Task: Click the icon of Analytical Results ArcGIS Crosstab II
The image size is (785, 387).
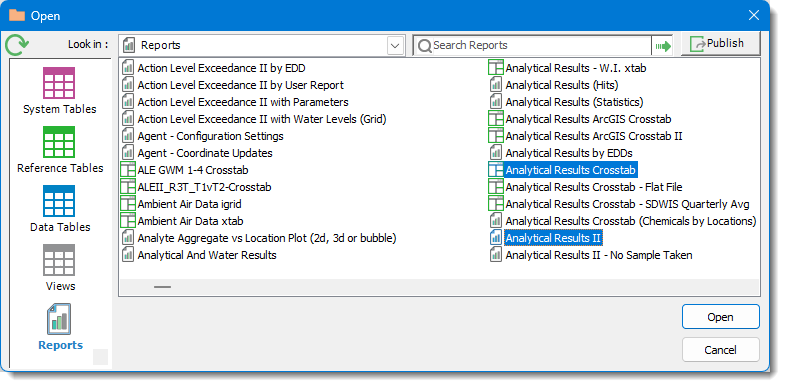Action: (x=496, y=136)
